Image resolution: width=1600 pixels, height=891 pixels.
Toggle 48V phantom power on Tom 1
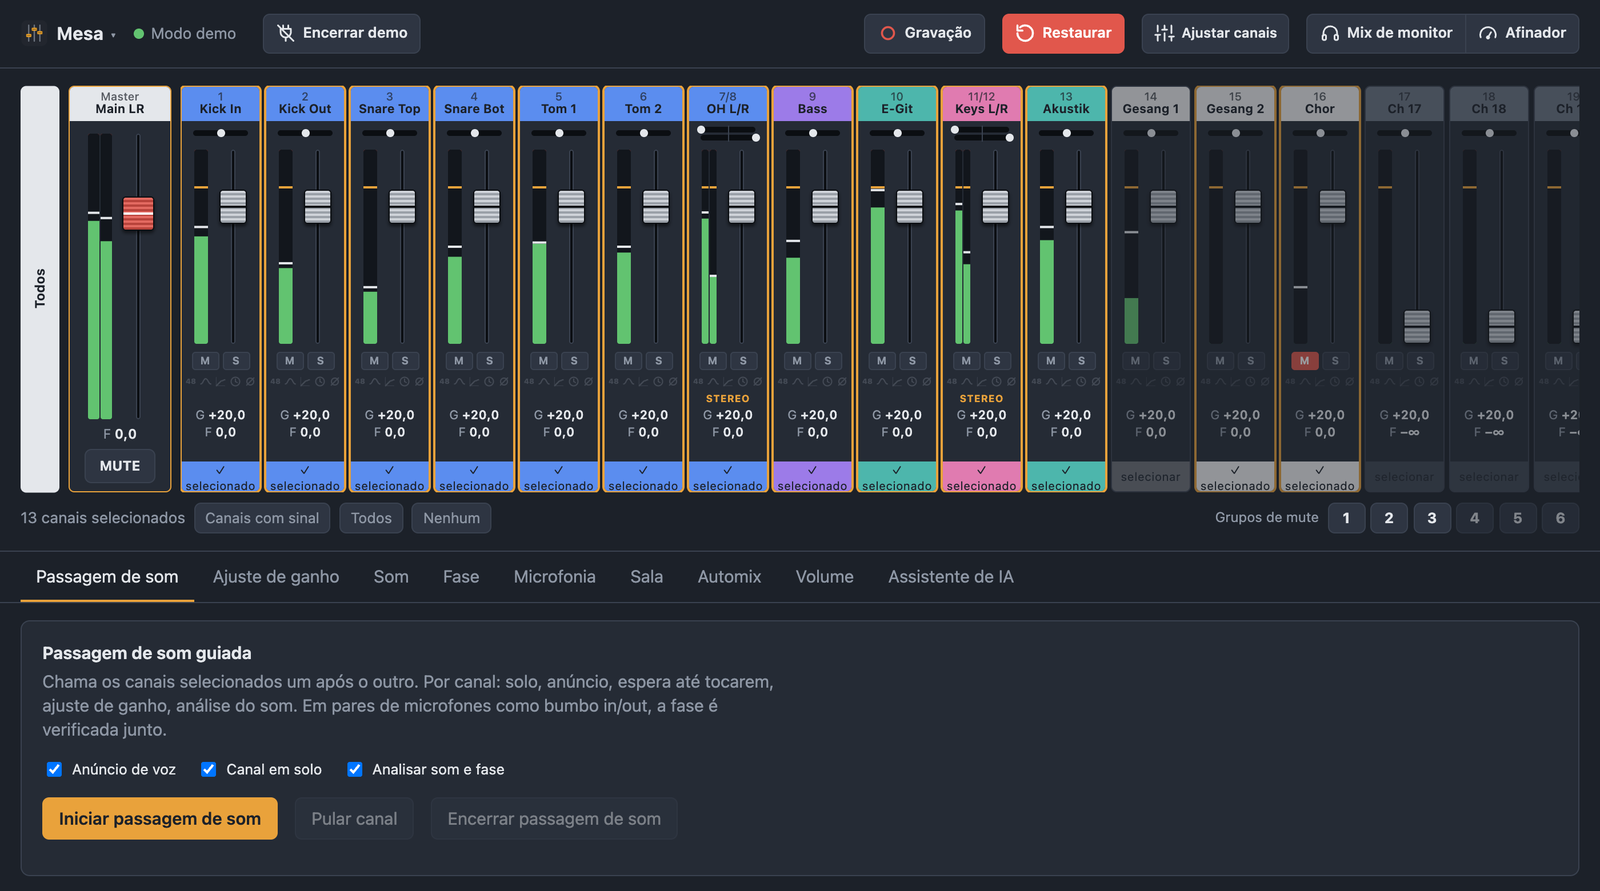[529, 381]
